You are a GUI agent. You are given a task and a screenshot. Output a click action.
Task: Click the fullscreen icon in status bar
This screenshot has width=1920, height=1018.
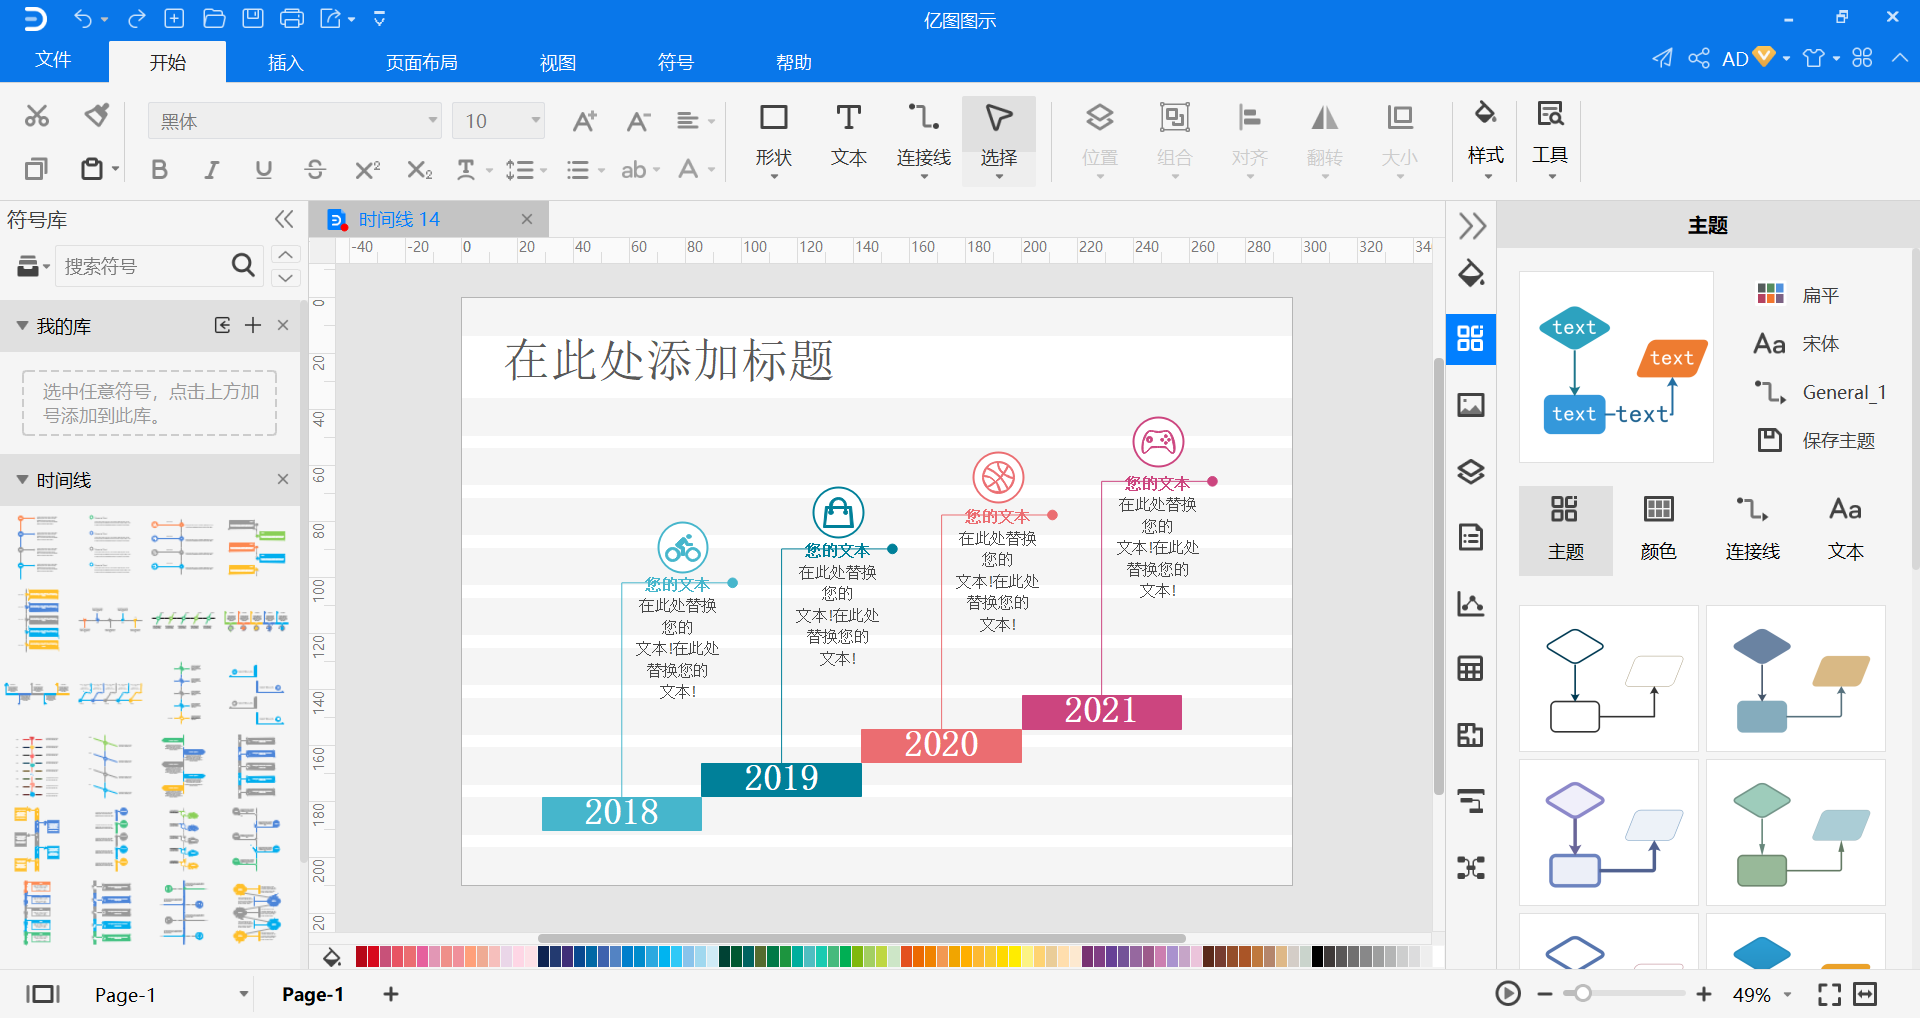tap(1829, 994)
